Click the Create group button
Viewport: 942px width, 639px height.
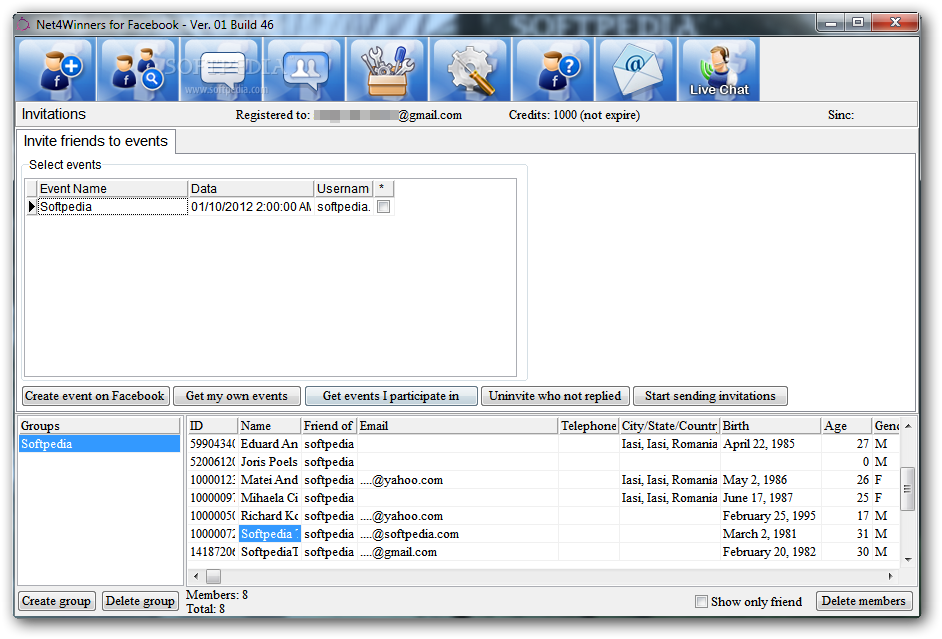point(56,601)
